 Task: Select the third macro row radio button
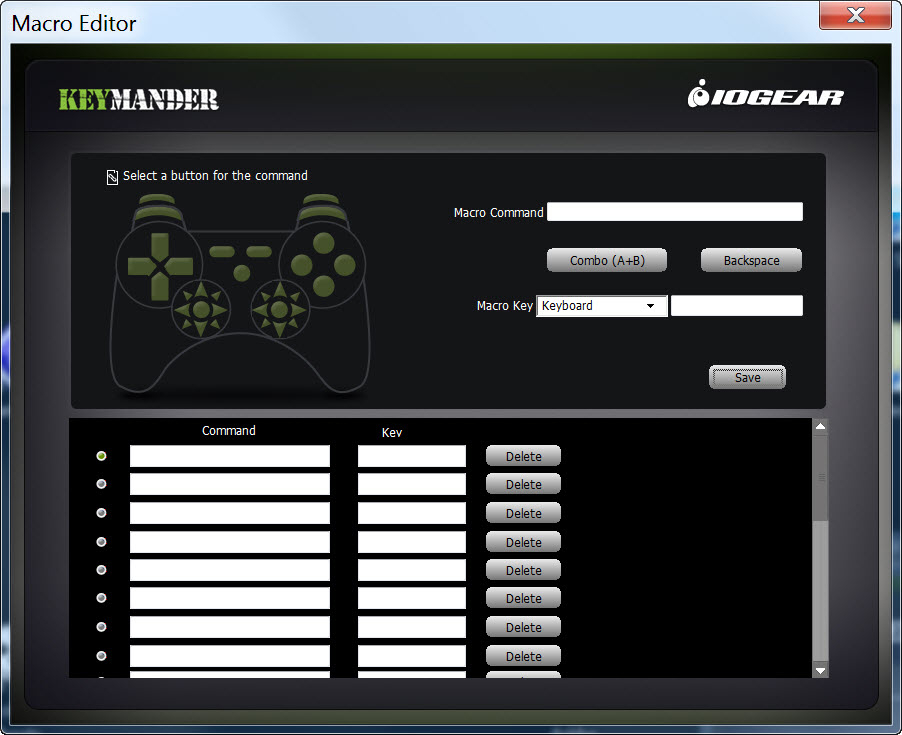tap(101, 512)
